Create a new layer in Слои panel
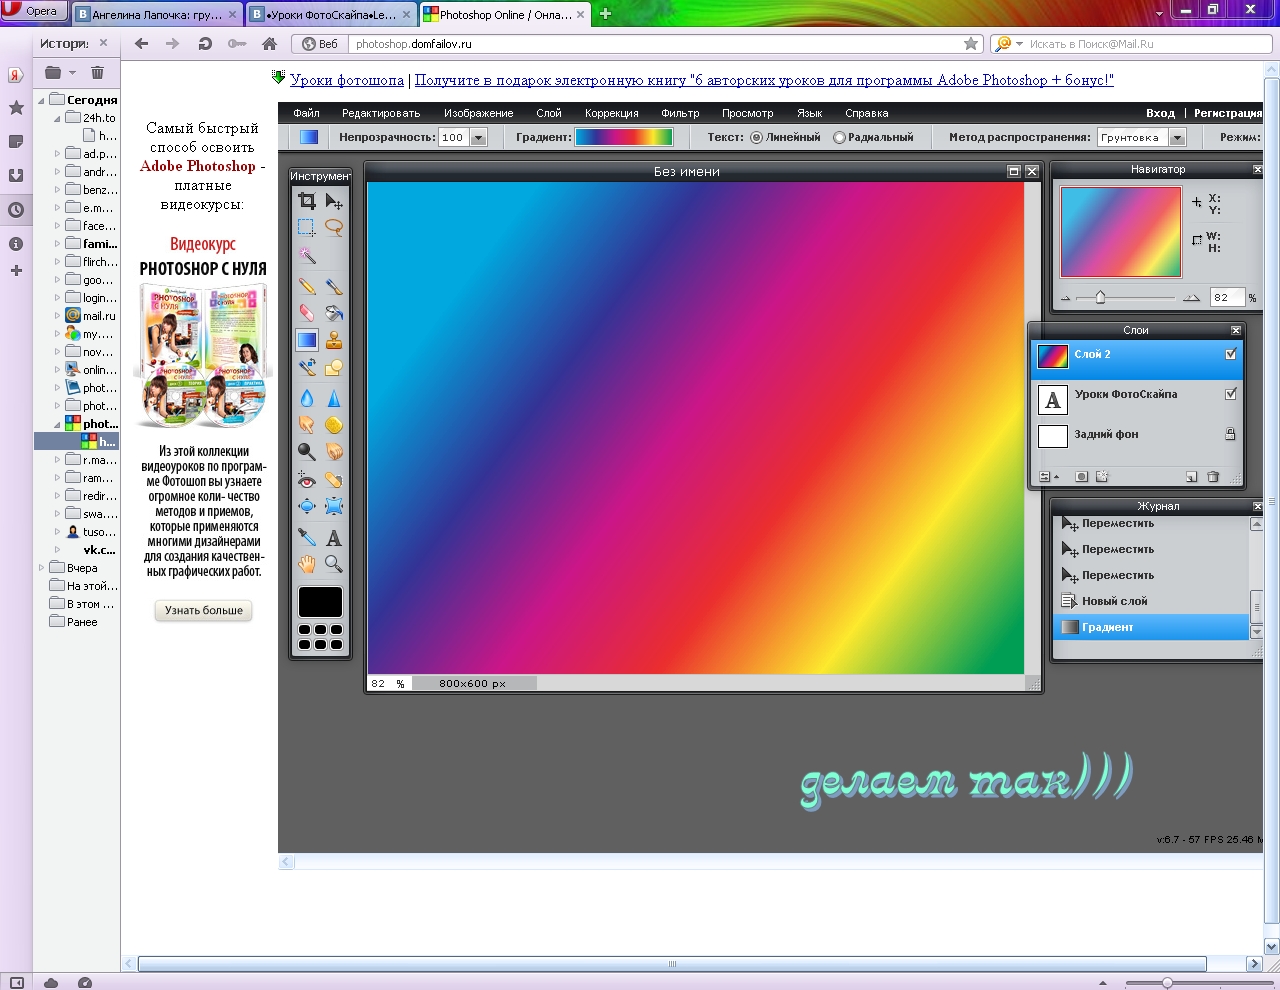Screen dimensions: 1280x990 point(1191,477)
